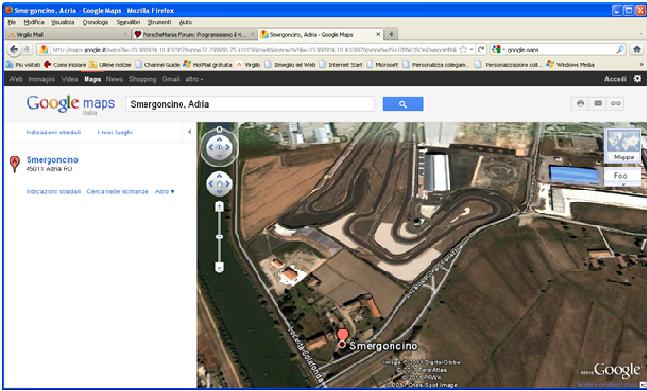
Task: Open the Cronologia menu
Action: (95, 22)
